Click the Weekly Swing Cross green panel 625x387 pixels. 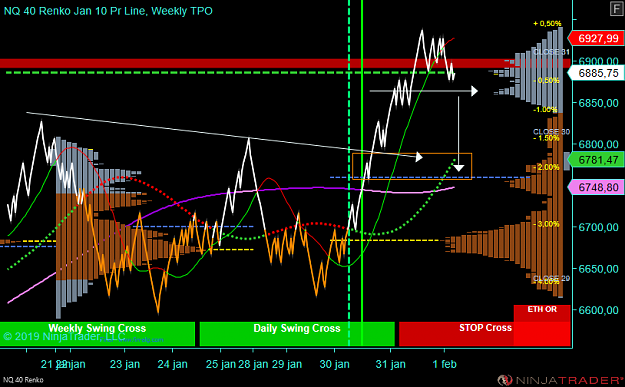[97, 334]
